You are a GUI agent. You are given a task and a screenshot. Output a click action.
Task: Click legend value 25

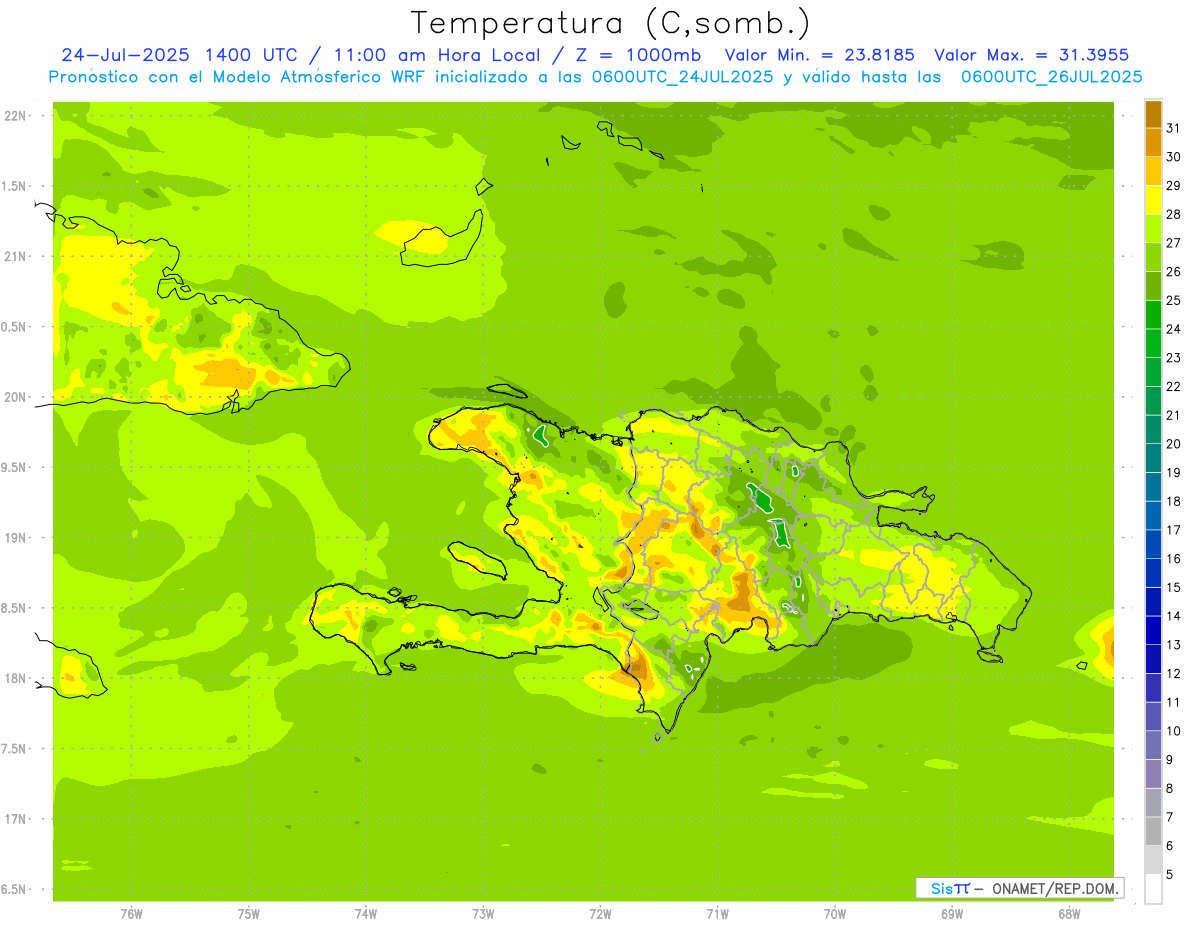point(1174,300)
